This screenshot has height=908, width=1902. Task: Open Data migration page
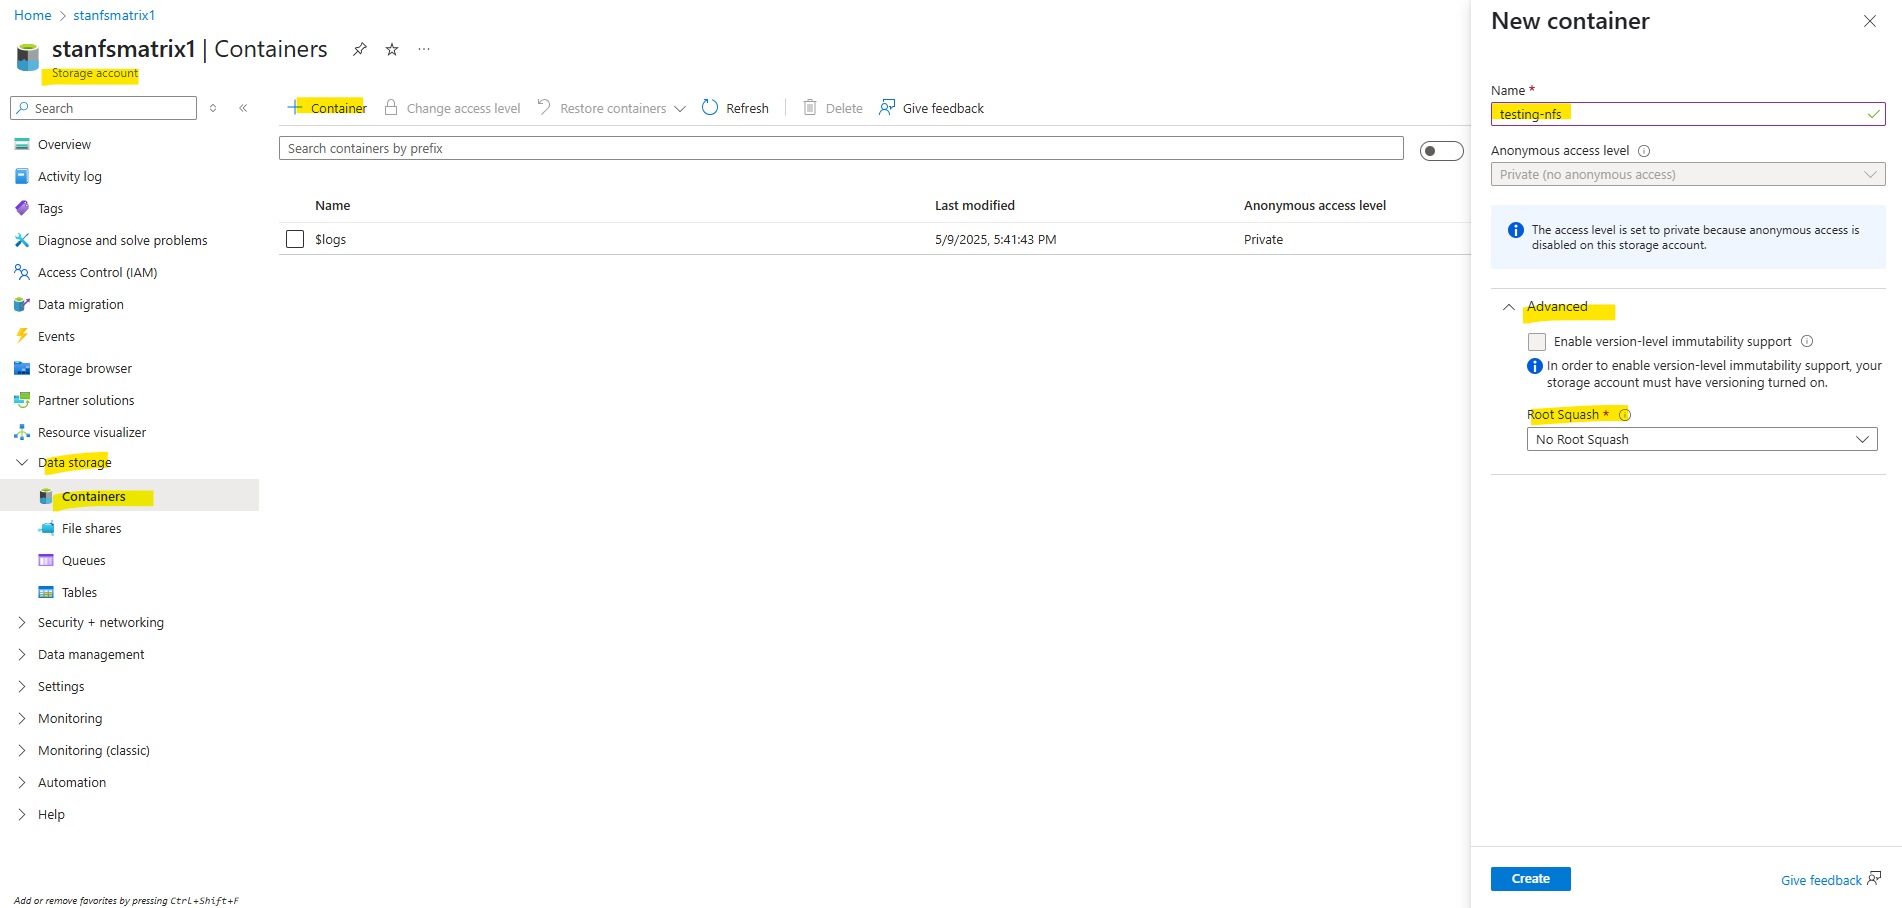80,304
